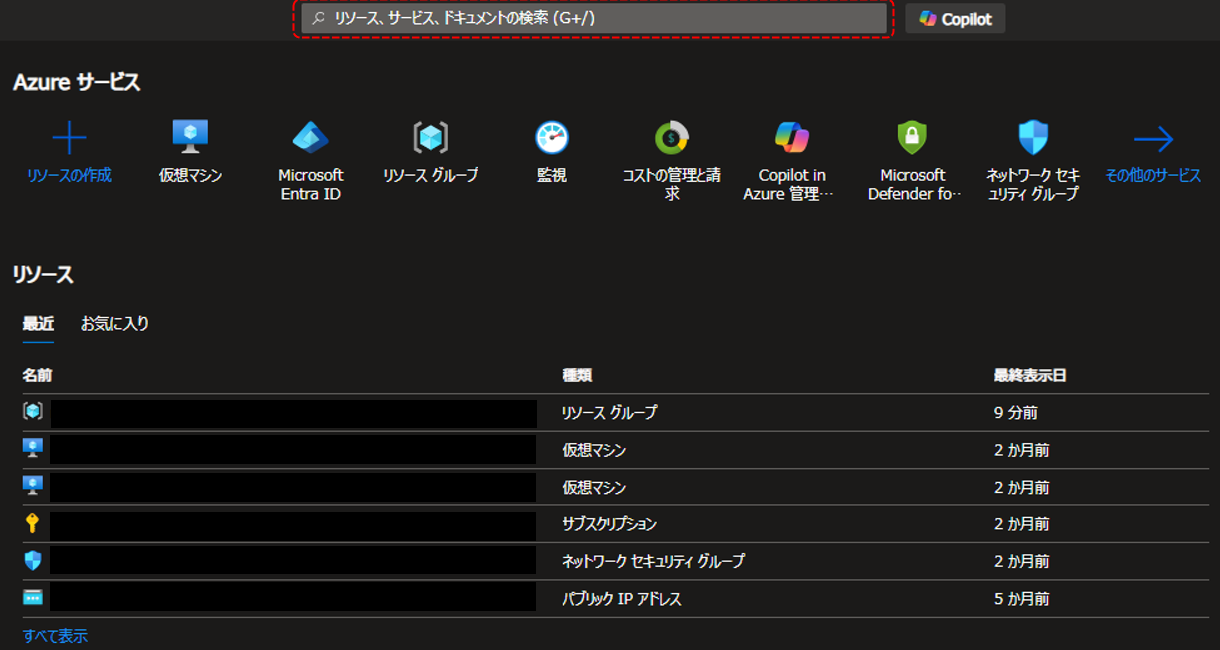Screen dimensions: 1220x650
Task: Click the global search input field
Action: click(x=592, y=18)
